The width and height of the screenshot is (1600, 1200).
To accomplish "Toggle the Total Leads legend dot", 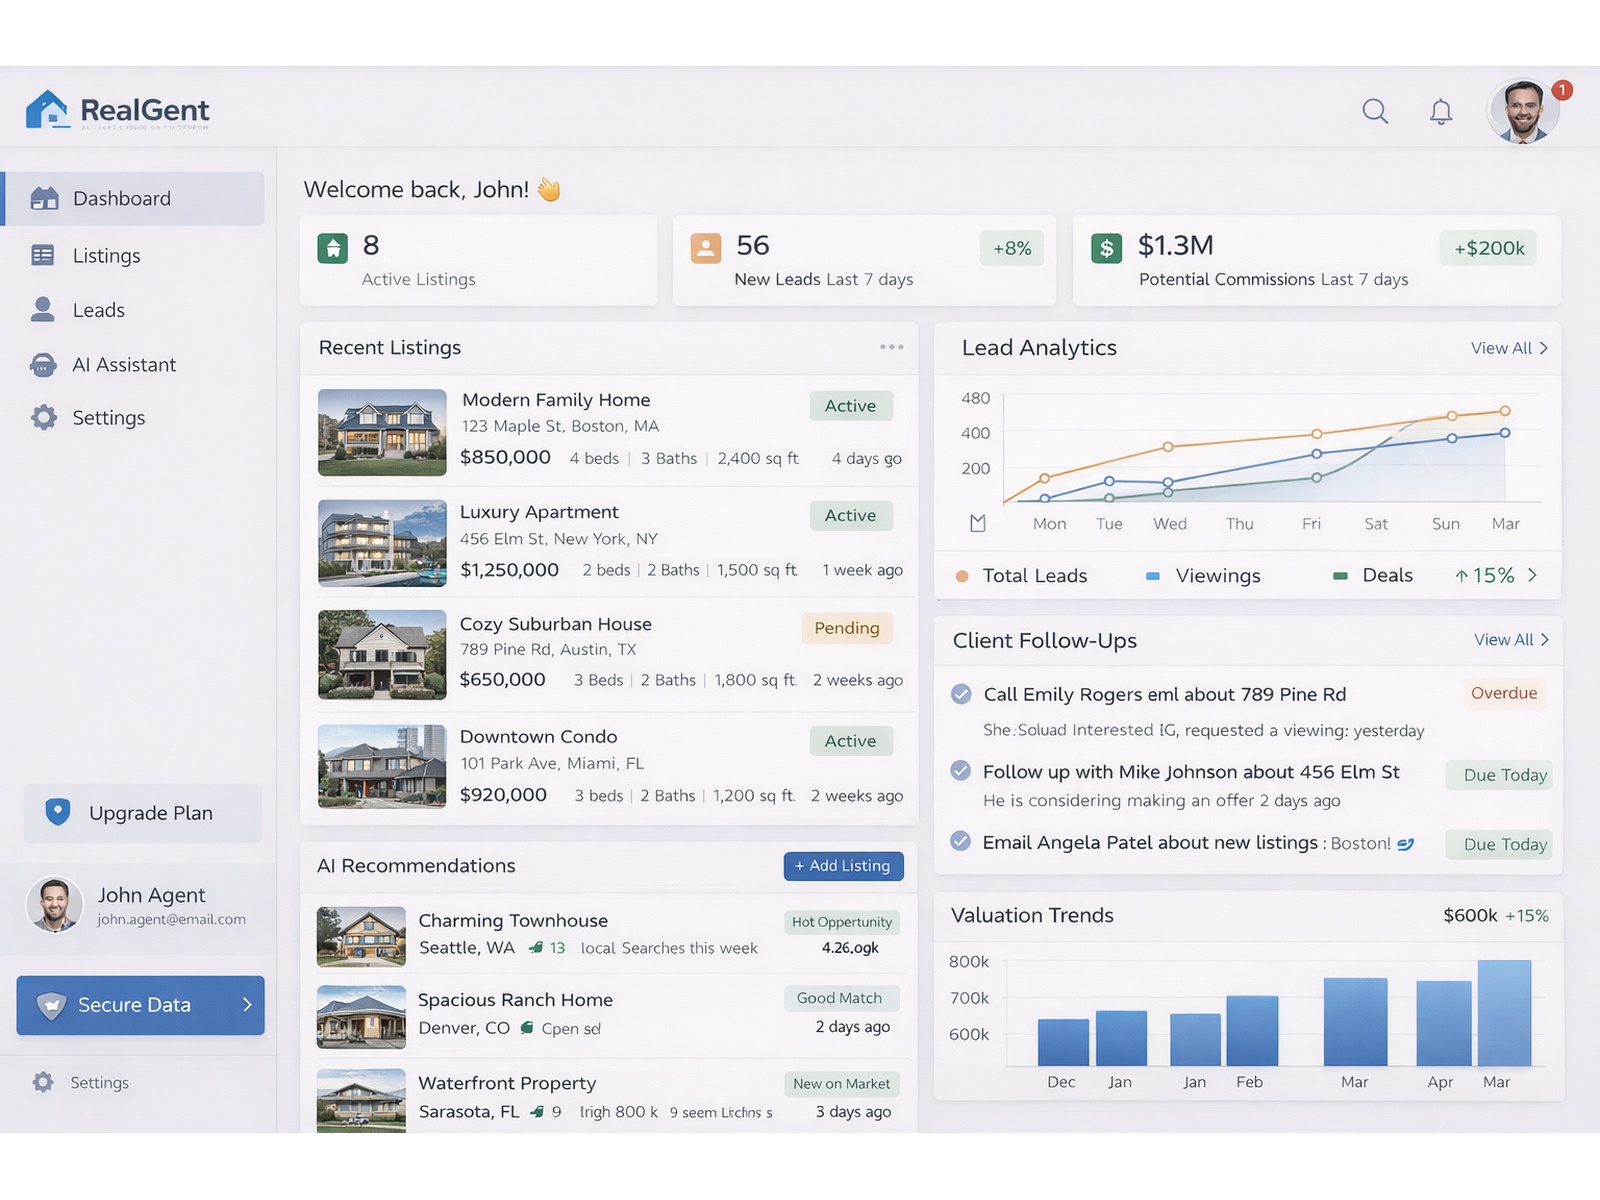I will [x=962, y=576].
